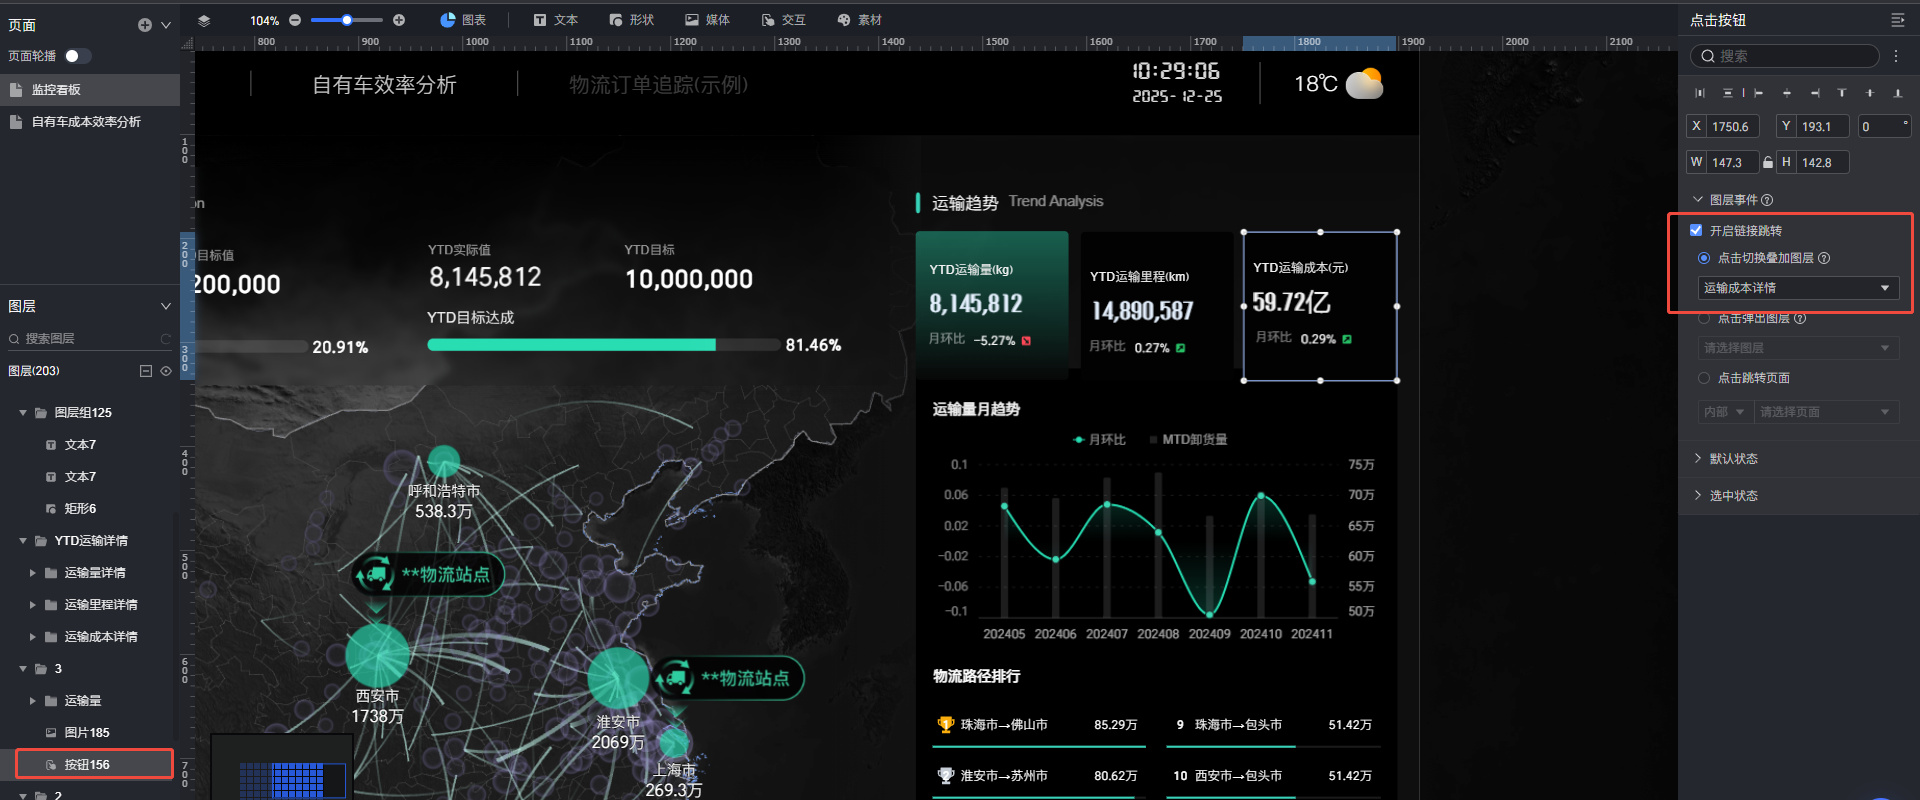Toggle the 页面轮播 switch

77,56
